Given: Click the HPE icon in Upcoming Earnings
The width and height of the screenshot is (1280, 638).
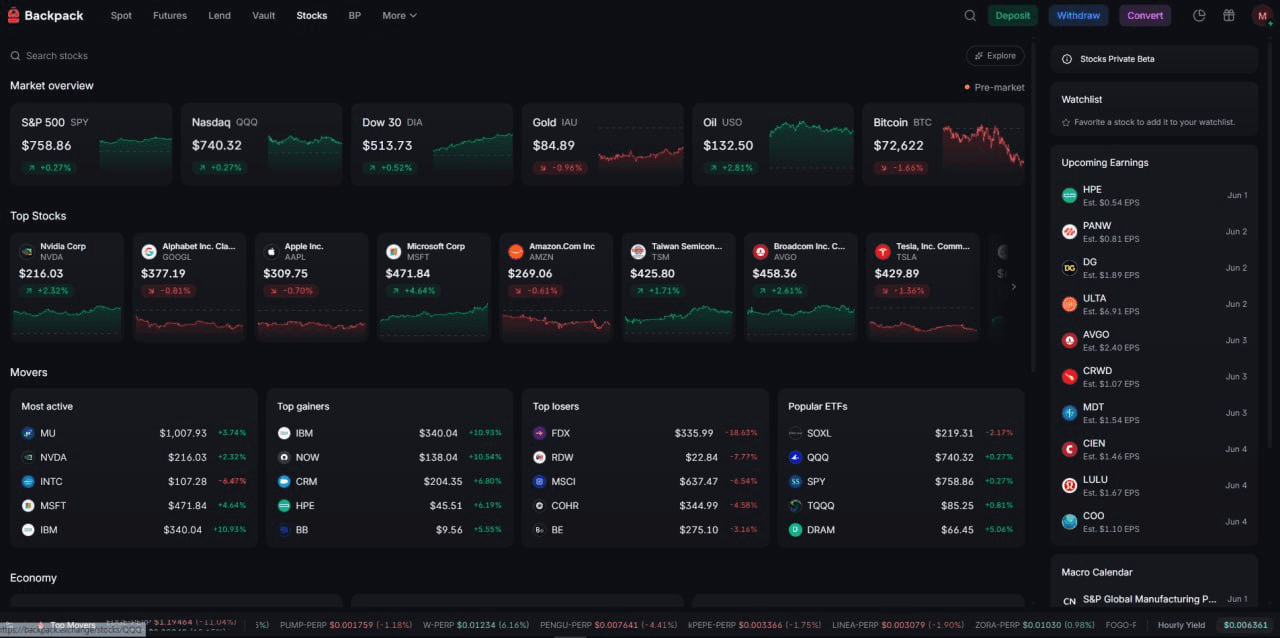Looking at the screenshot, I should (1069, 195).
